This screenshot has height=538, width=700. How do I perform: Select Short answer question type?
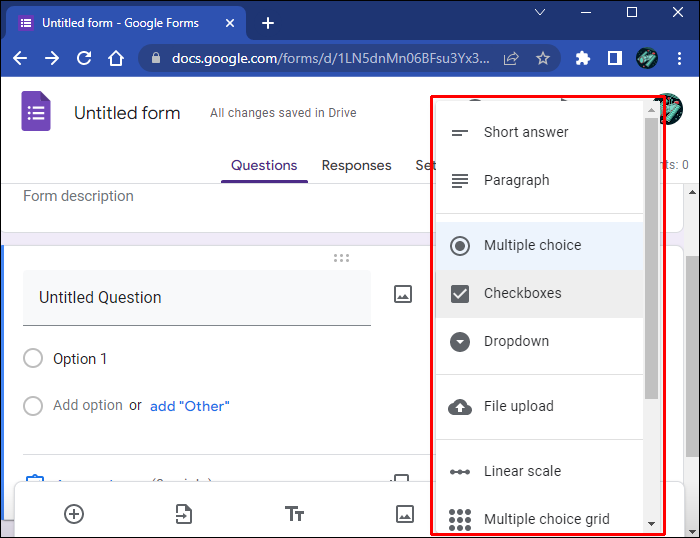pos(526,133)
